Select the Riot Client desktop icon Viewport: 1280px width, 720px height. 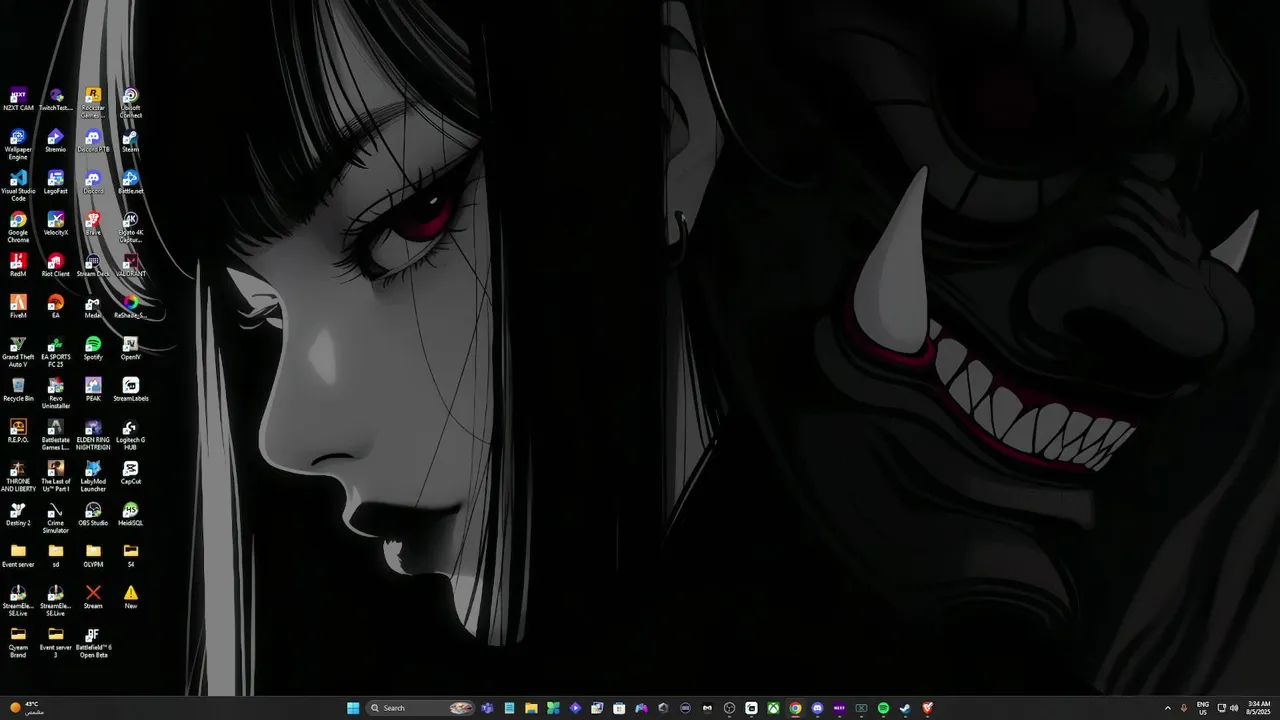click(56, 265)
